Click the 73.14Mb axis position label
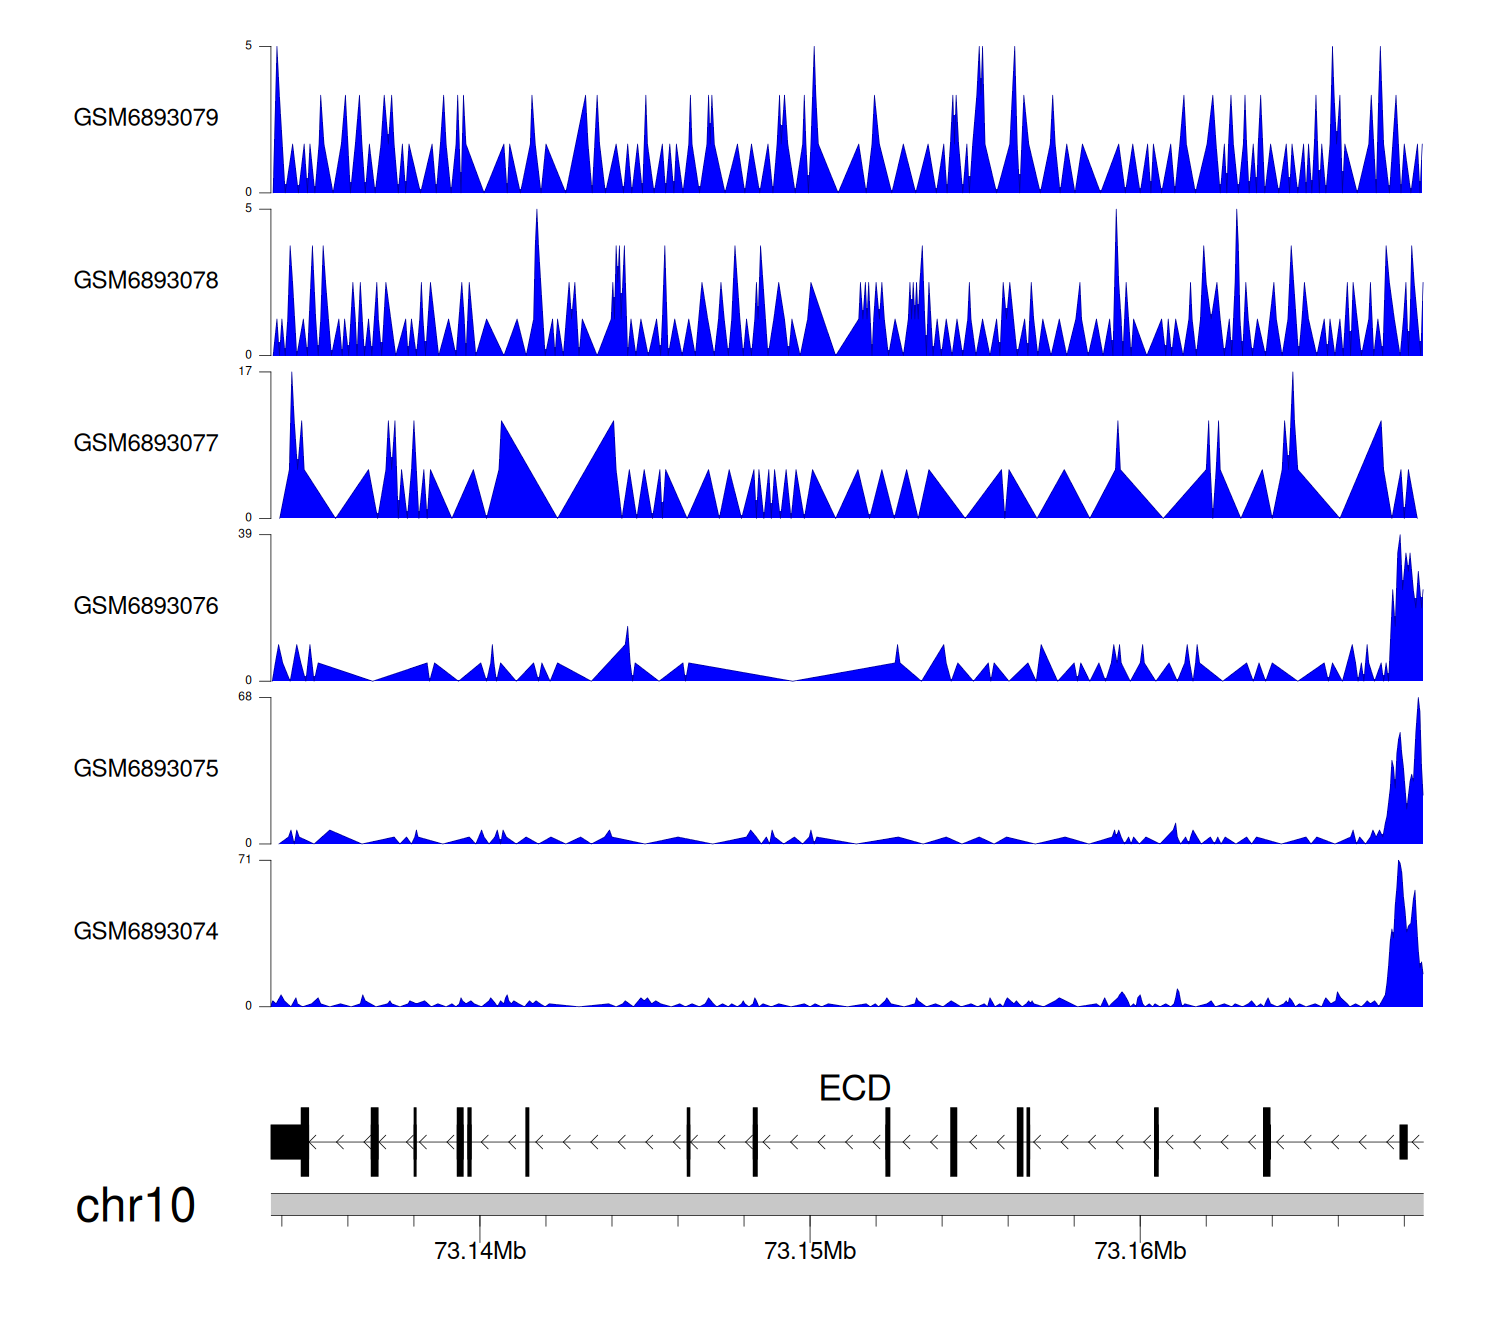The width and height of the screenshot is (1500, 1320). point(480,1252)
